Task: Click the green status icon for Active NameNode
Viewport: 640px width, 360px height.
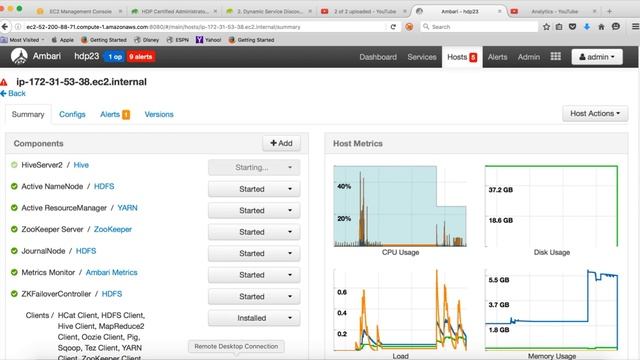Action: tap(14, 186)
